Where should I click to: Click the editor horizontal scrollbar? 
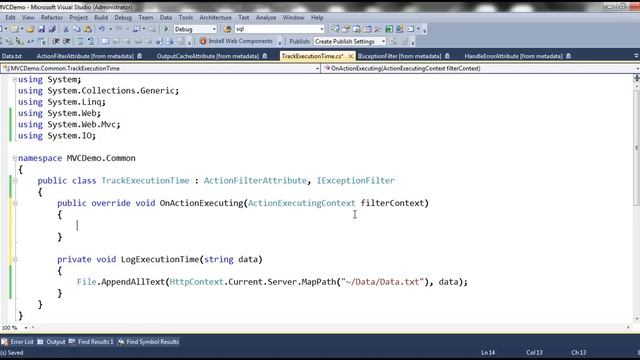tap(331, 327)
